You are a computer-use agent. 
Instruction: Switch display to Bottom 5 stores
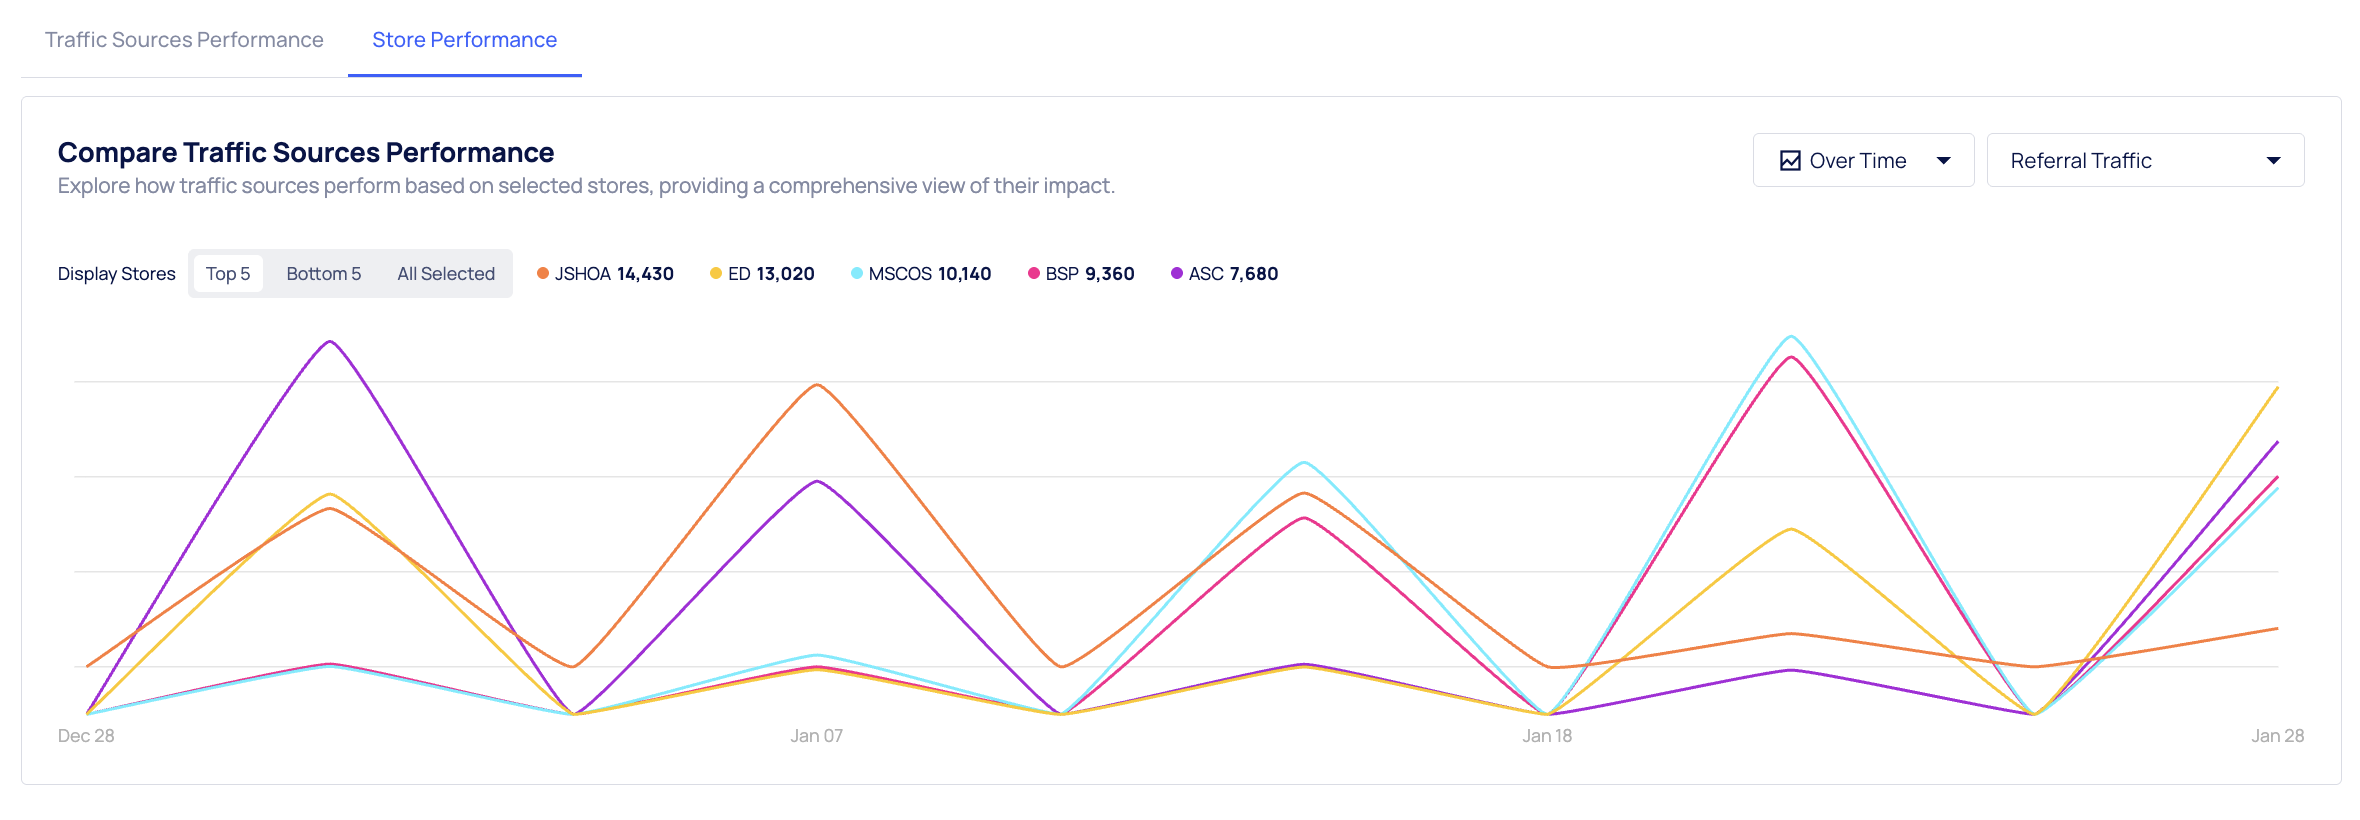tap(323, 274)
